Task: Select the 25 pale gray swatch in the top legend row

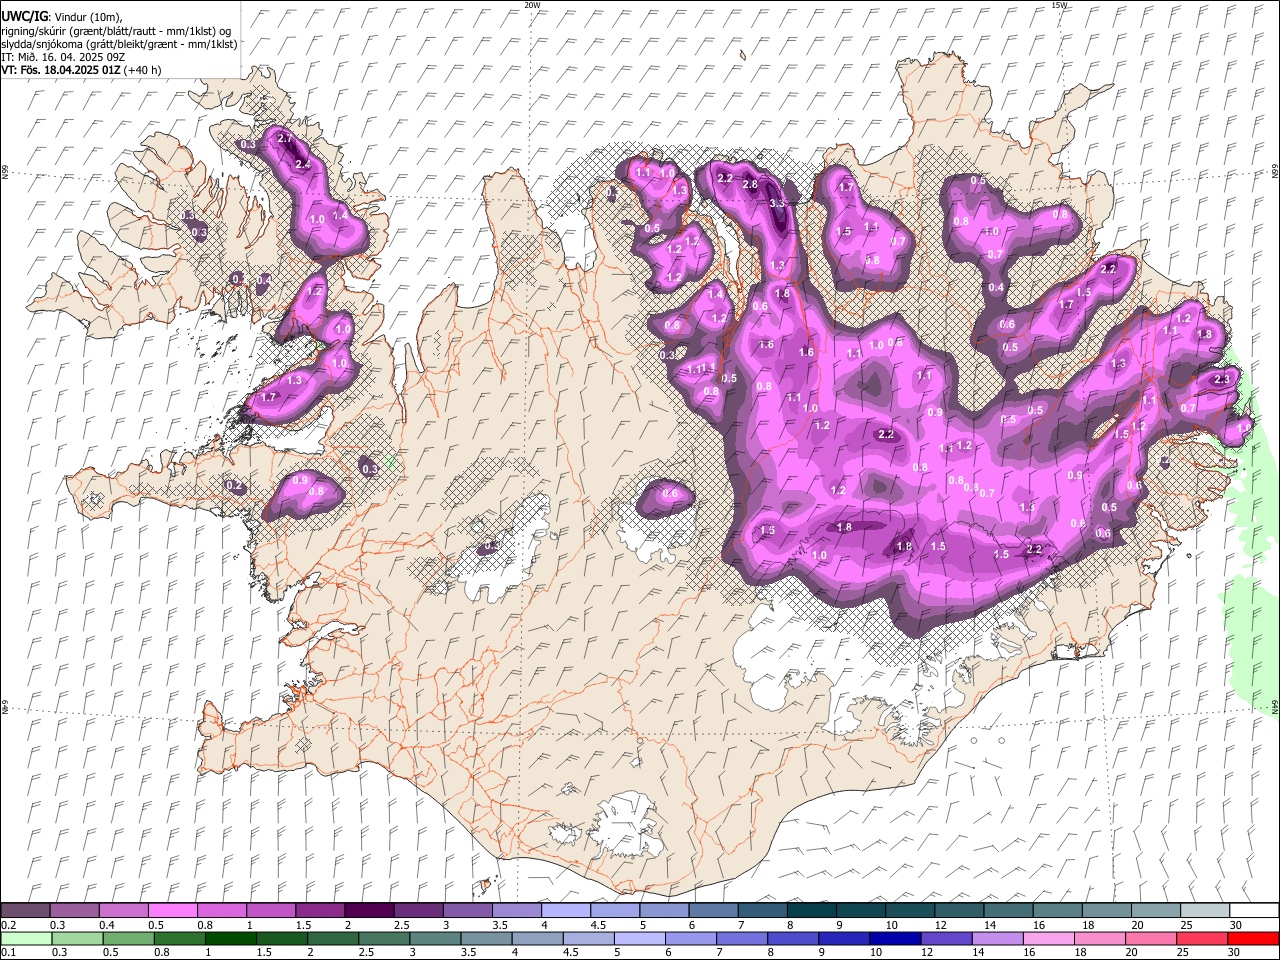Action: [1205, 910]
